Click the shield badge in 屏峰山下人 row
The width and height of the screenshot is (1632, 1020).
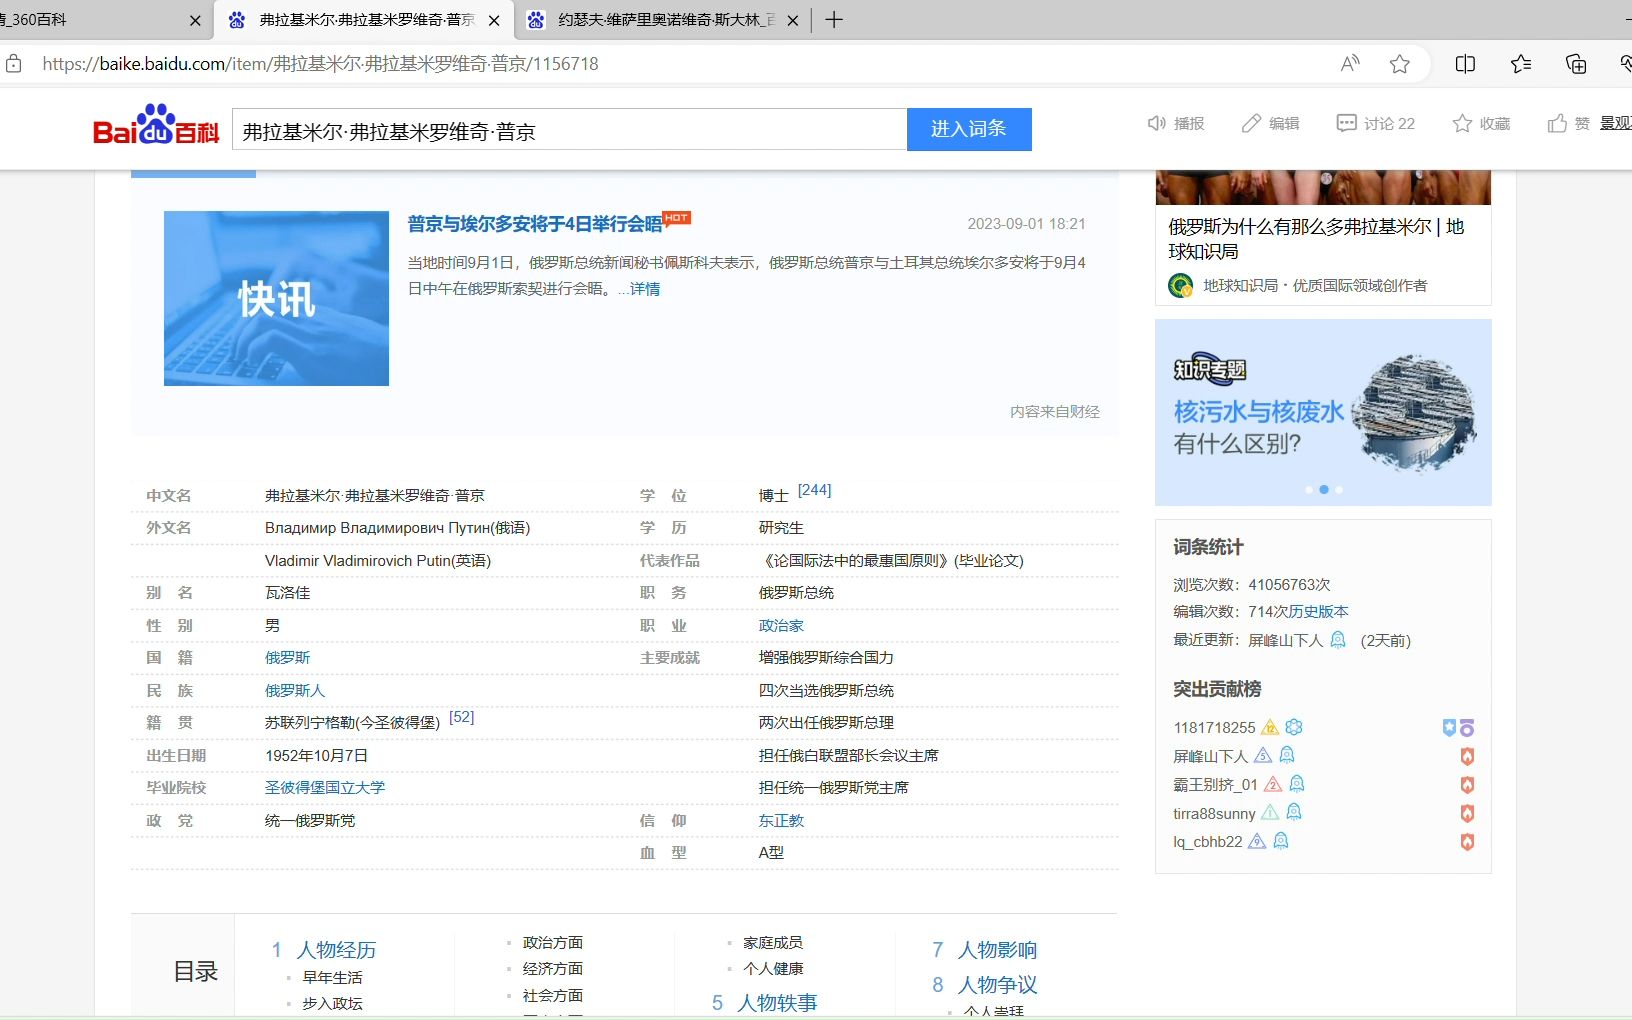(x=1467, y=757)
